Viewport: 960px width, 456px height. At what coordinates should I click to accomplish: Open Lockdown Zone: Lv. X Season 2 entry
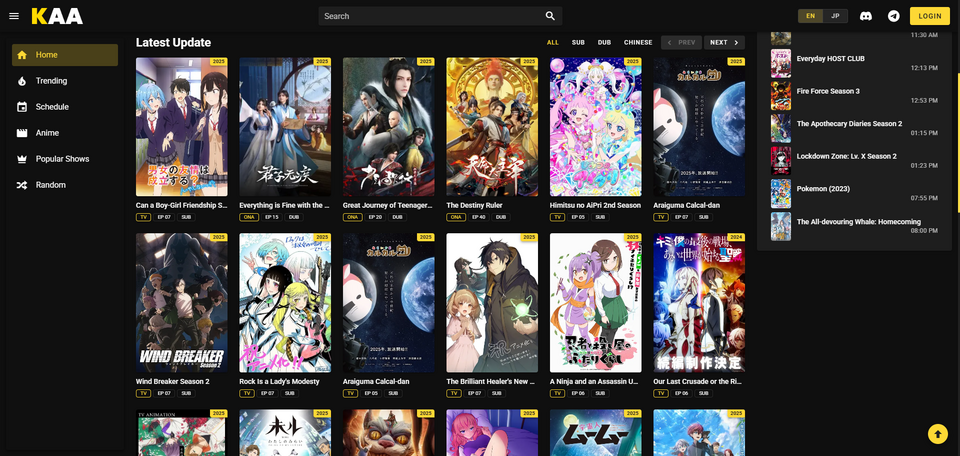(x=854, y=161)
